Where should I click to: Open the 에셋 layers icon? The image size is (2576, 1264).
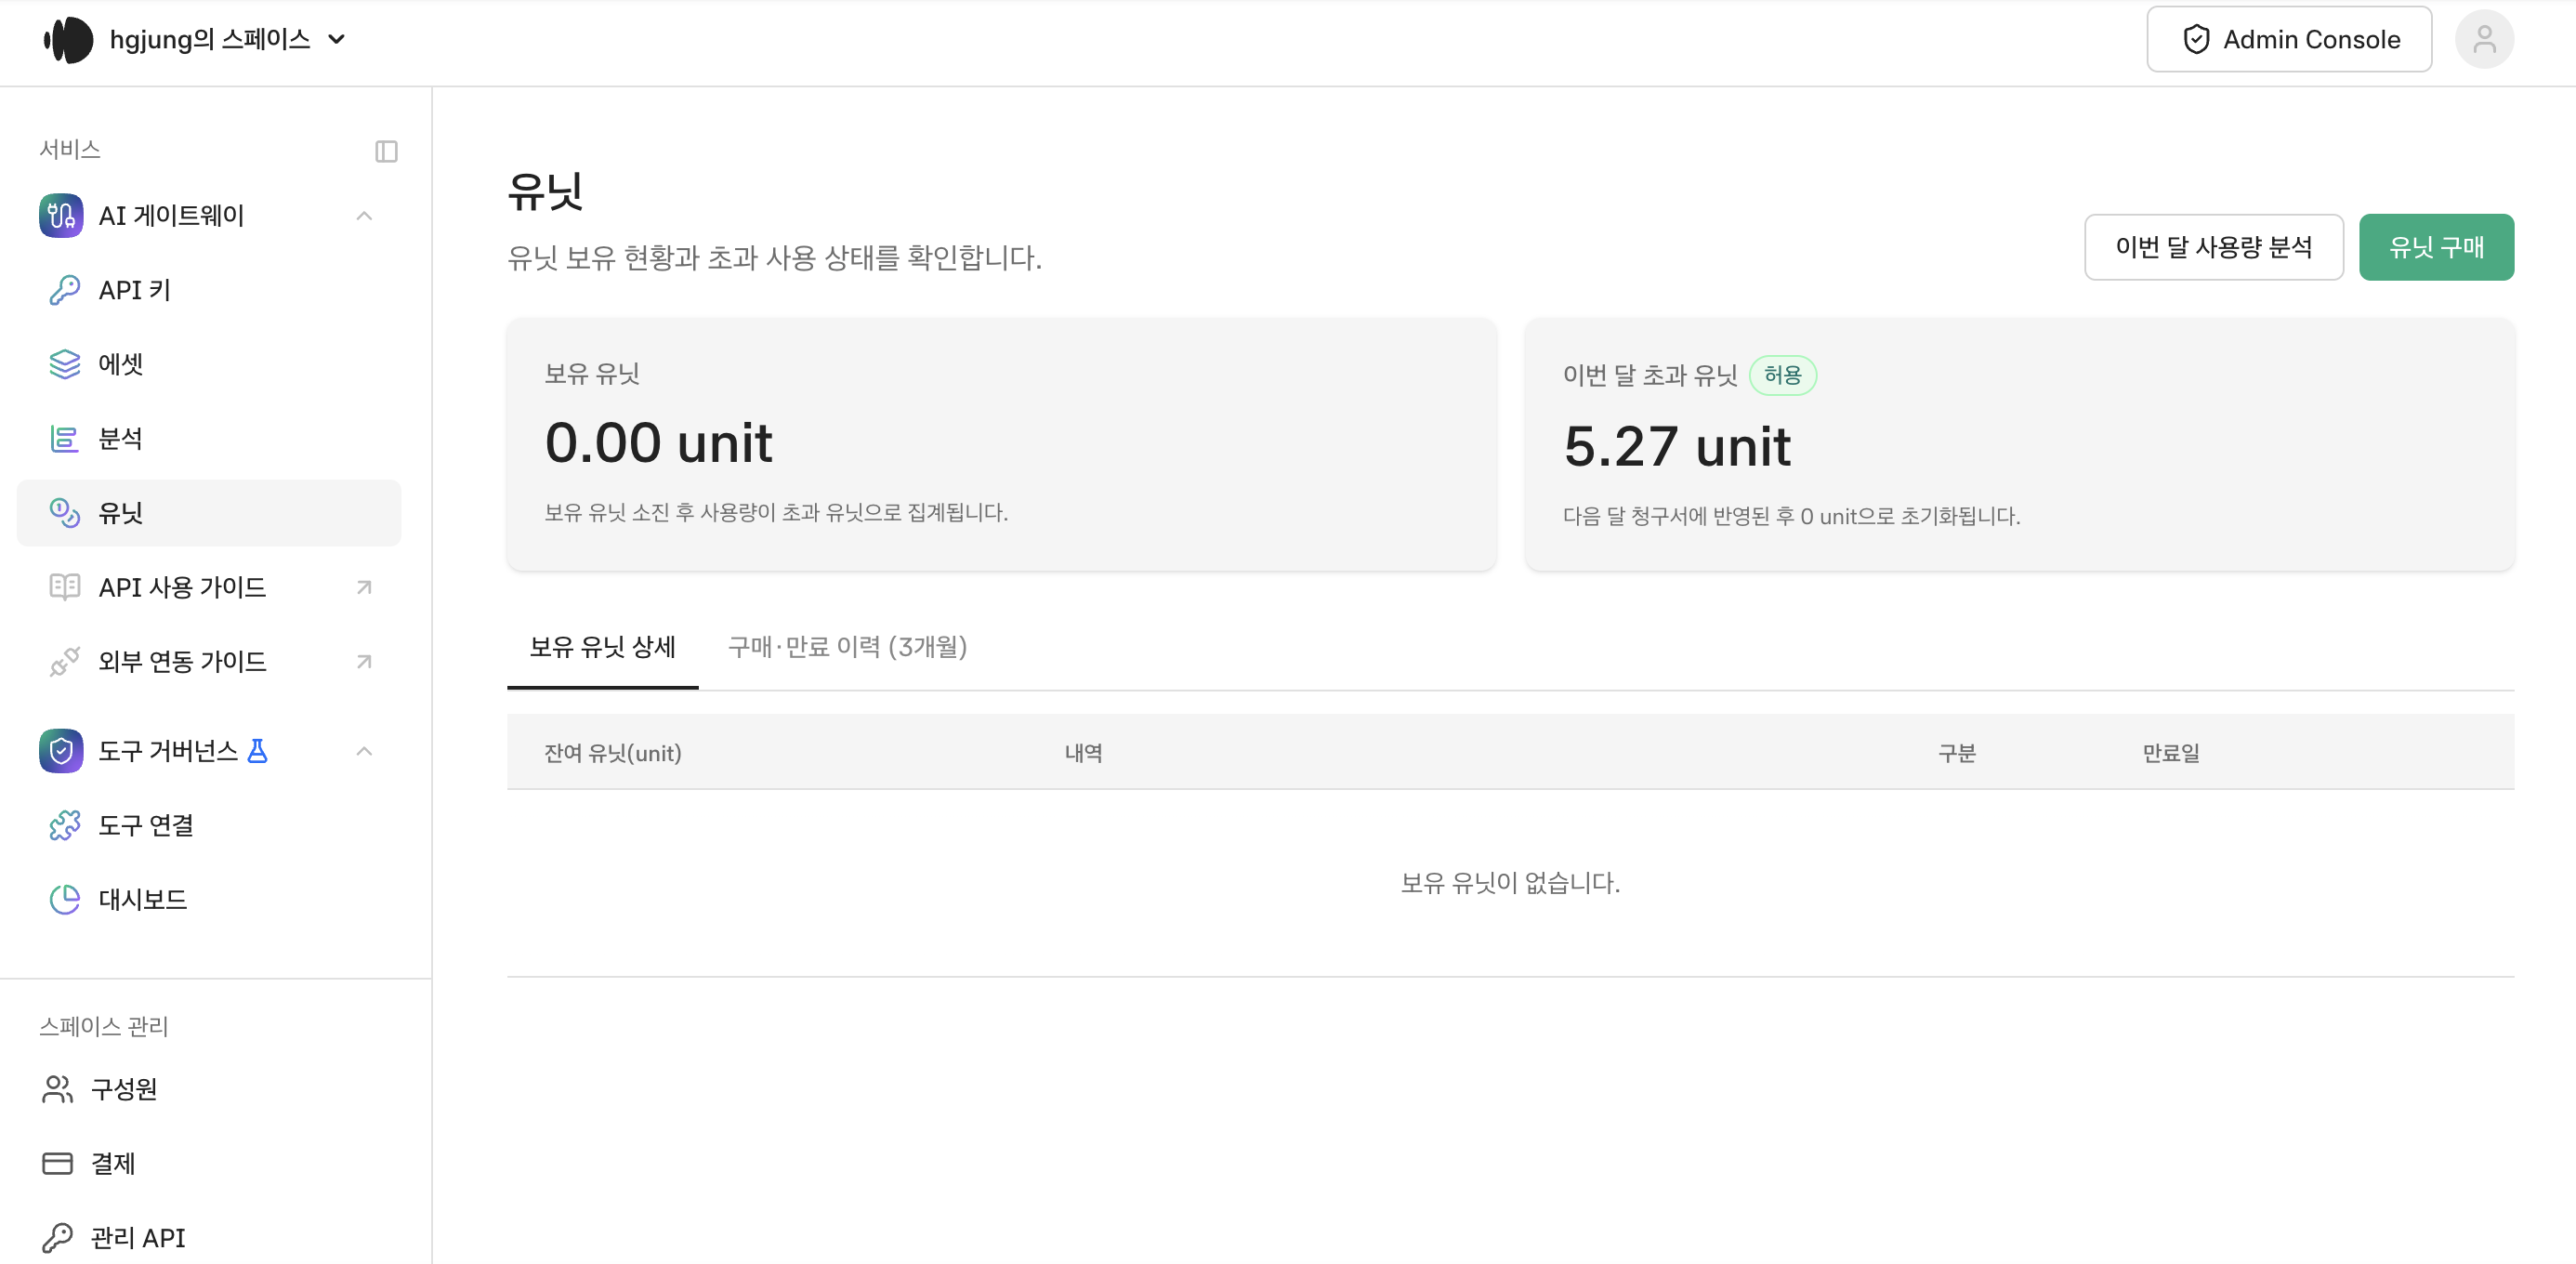(64, 364)
